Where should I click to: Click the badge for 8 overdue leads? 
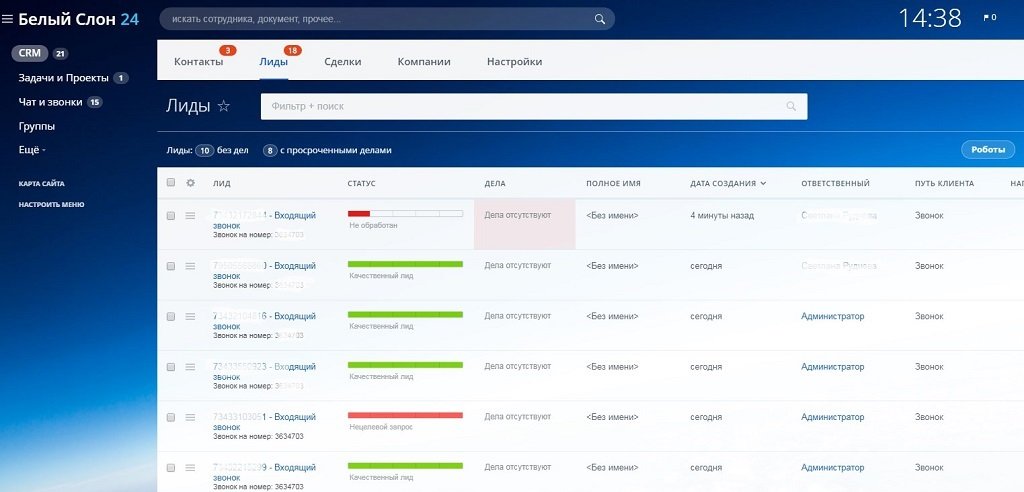coord(270,151)
